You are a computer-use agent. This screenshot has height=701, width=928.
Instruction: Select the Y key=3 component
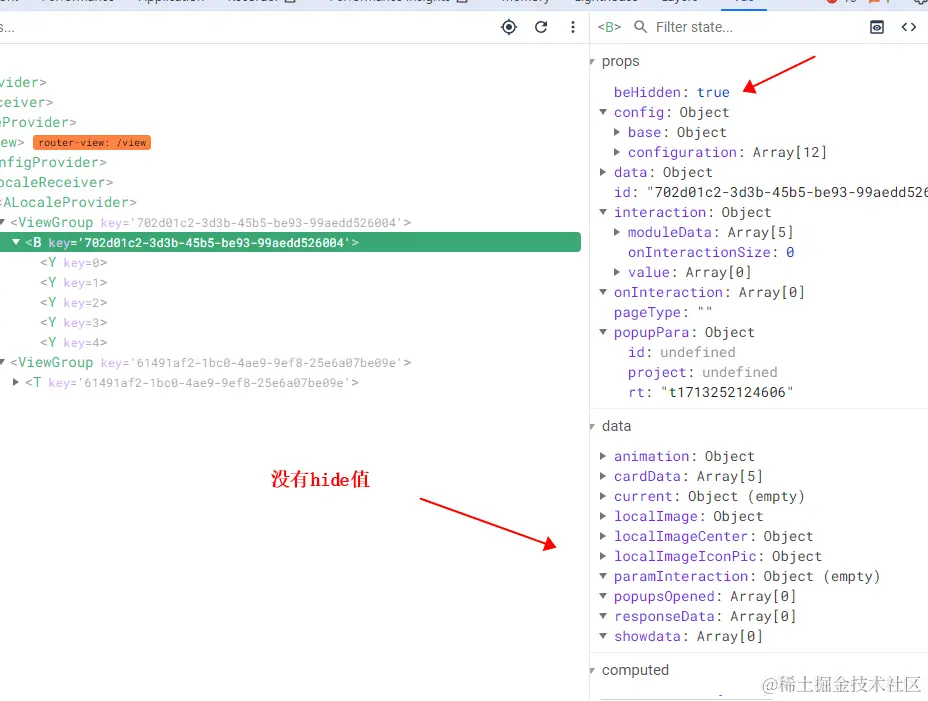tap(73, 323)
